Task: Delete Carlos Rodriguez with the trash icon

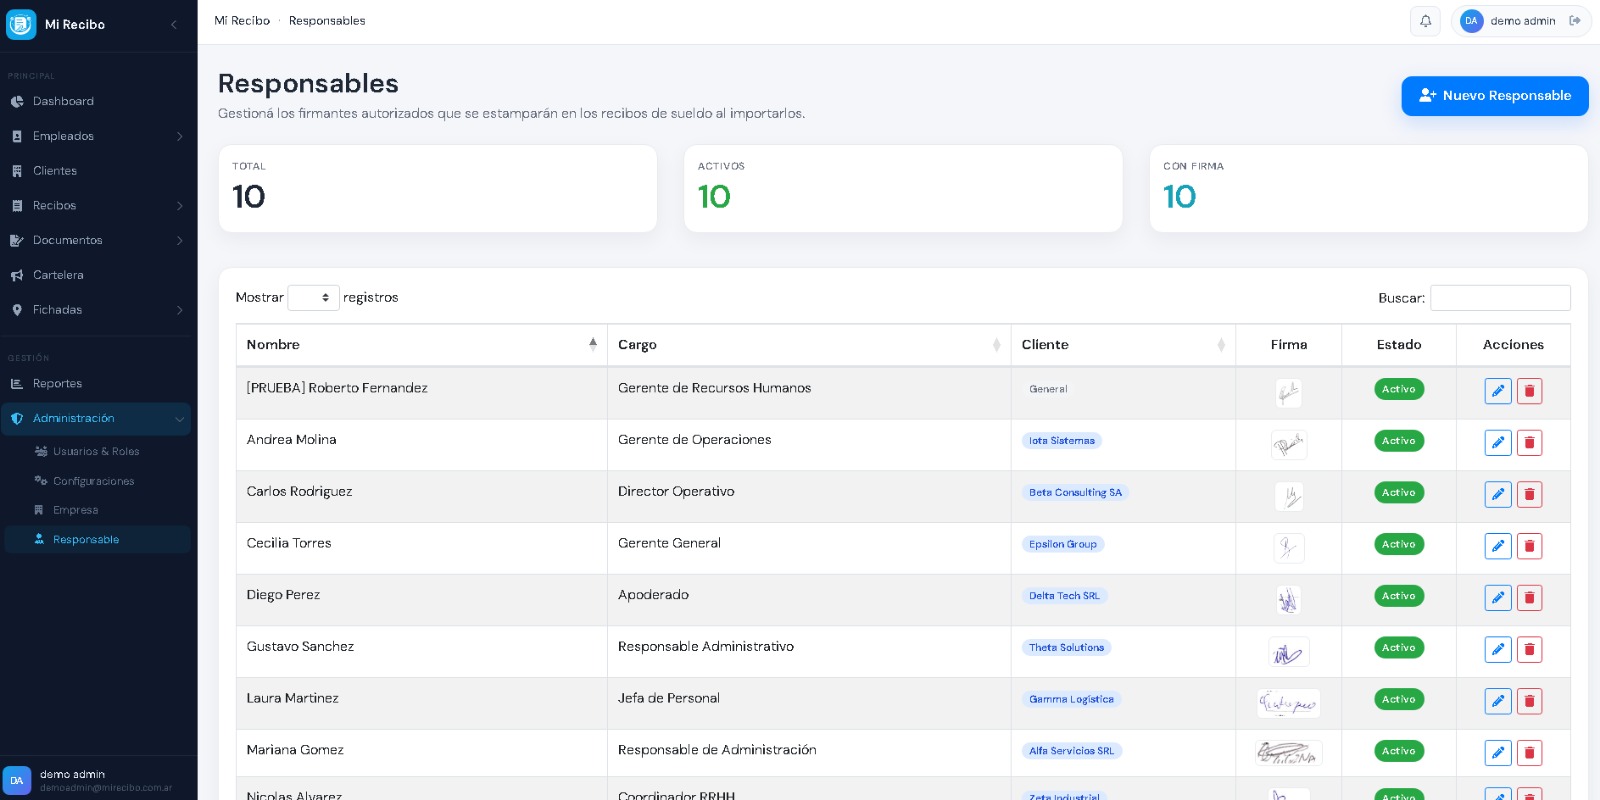Action: [1529, 494]
